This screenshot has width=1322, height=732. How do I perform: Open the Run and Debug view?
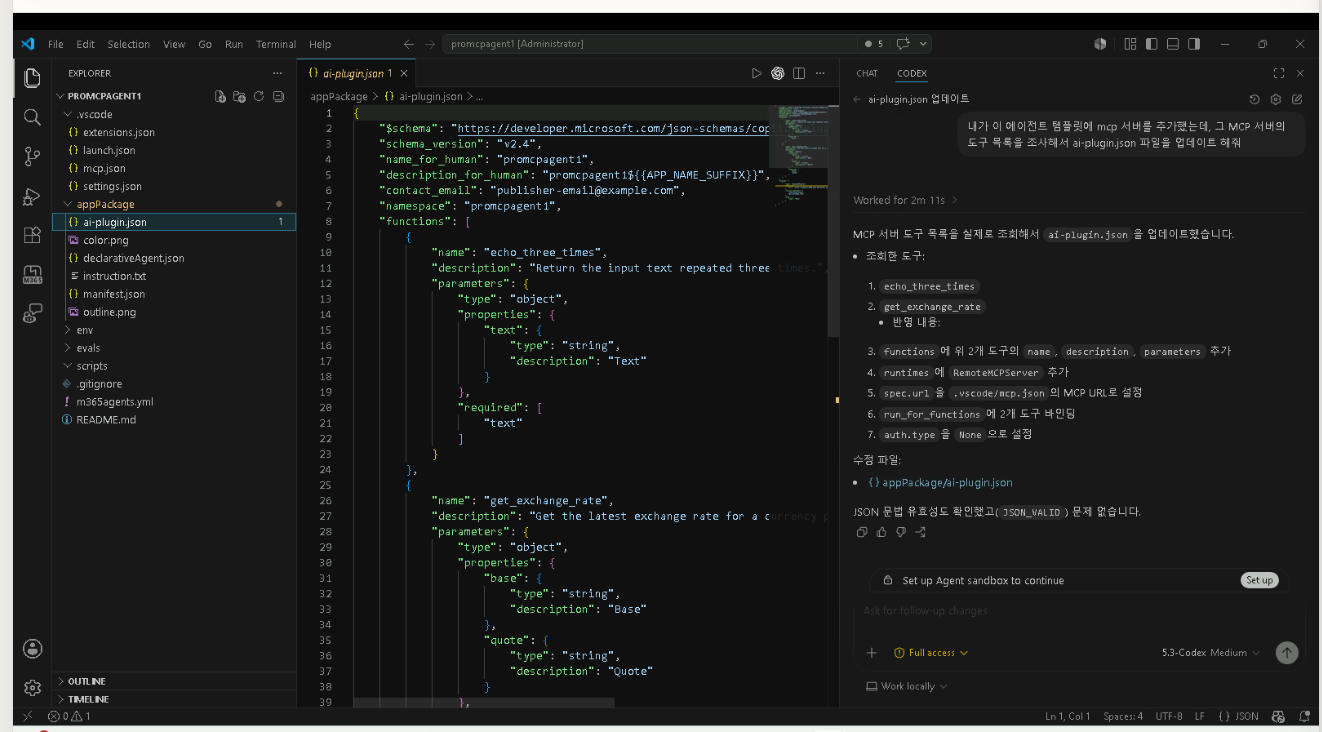pos(32,196)
